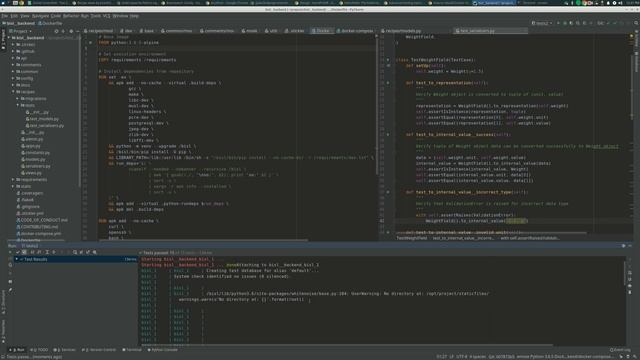The width and height of the screenshot is (640, 360).
Task: Click Git commit checkmark icon
Action: [615, 23]
